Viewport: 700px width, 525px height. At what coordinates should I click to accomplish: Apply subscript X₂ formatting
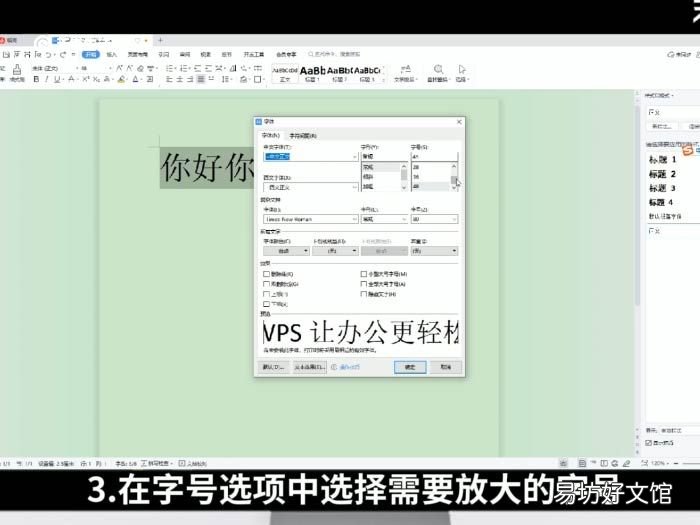(x=96, y=79)
